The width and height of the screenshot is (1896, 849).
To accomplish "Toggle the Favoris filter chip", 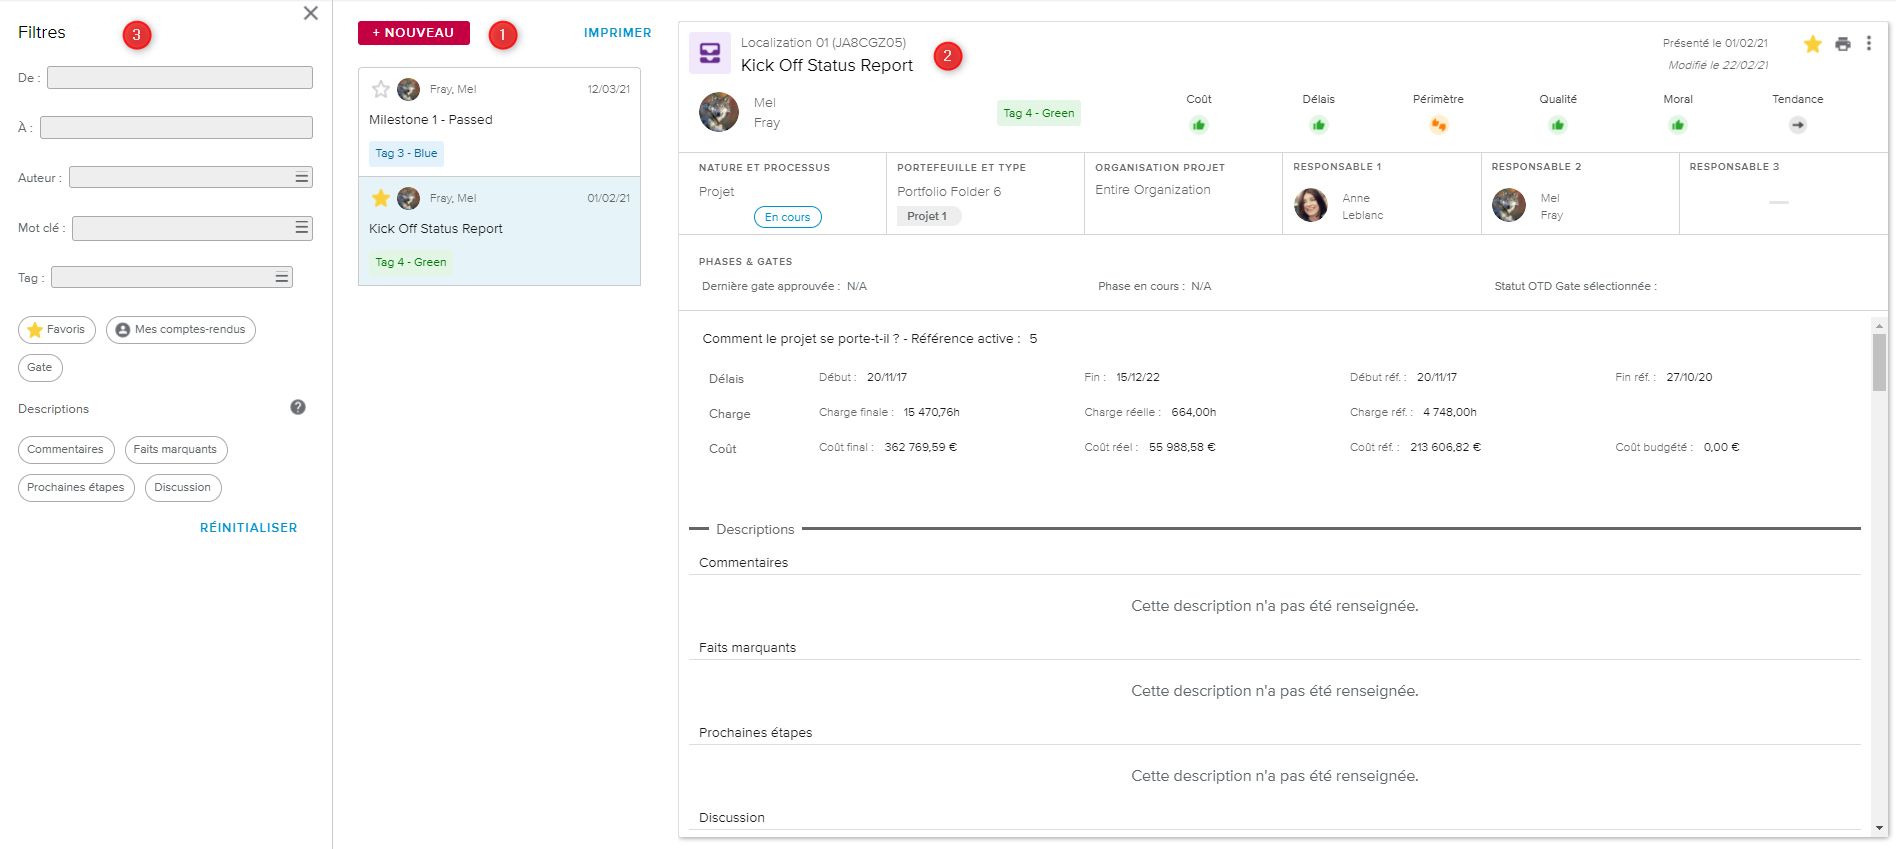I will click(x=57, y=330).
